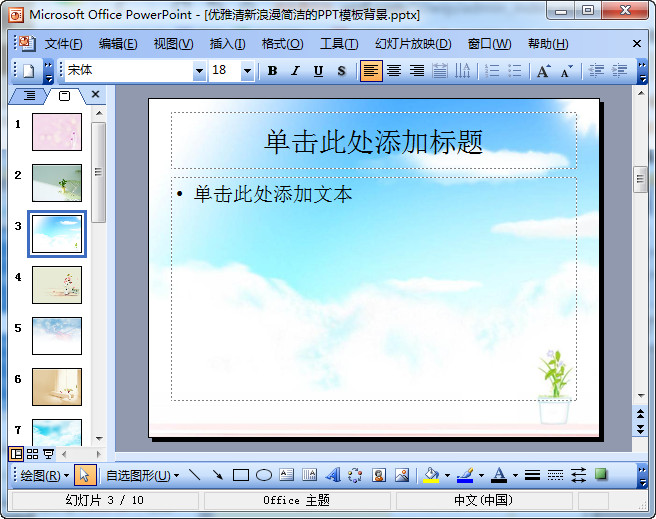This screenshot has width=656, height=519.
Task: Open the 自选图形(U) AutoShapes menu
Action: [142, 475]
